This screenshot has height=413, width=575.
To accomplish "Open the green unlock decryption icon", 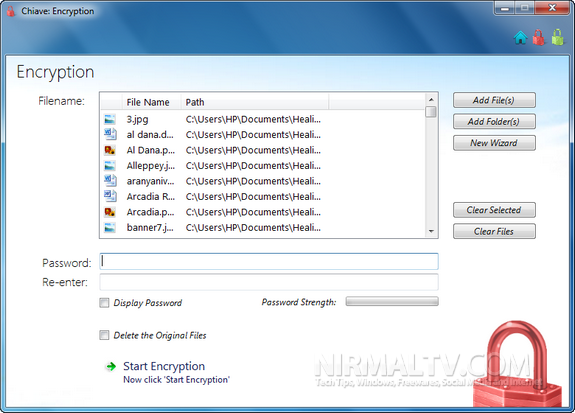I will tap(557, 37).
